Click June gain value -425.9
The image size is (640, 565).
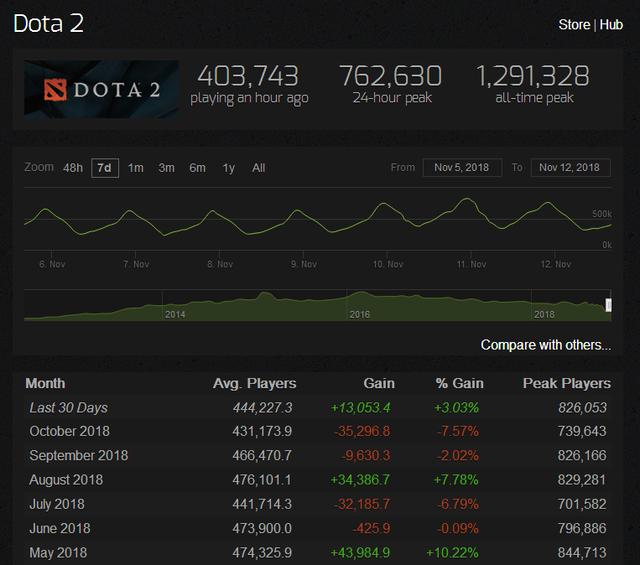coord(371,528)
